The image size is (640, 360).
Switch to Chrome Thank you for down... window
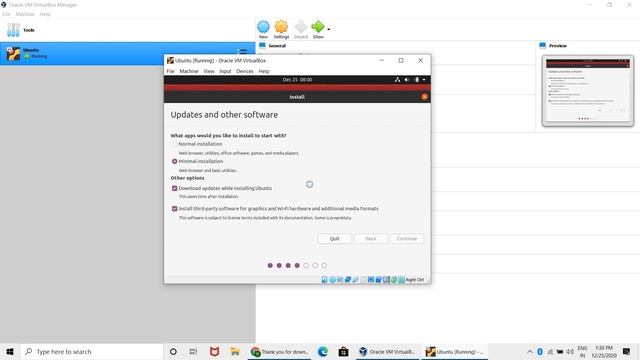[x=280, y=351]
